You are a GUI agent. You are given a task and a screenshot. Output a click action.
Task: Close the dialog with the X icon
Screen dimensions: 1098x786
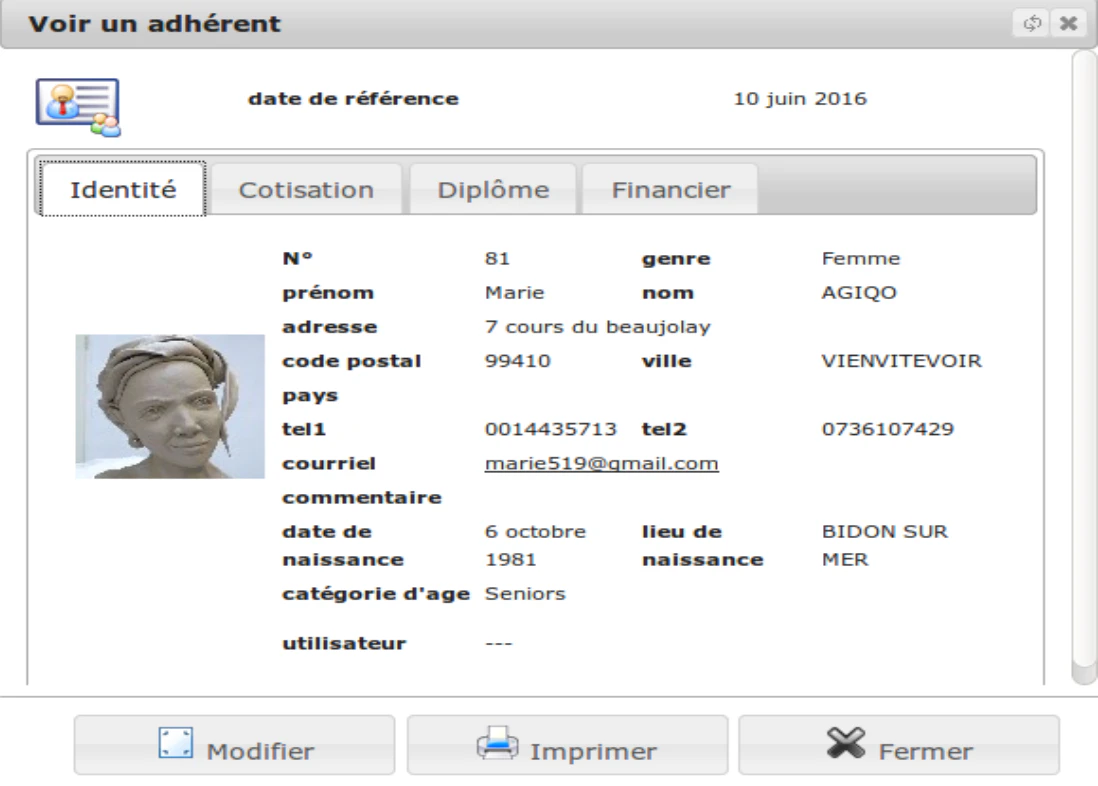[x=1068, y=23]
